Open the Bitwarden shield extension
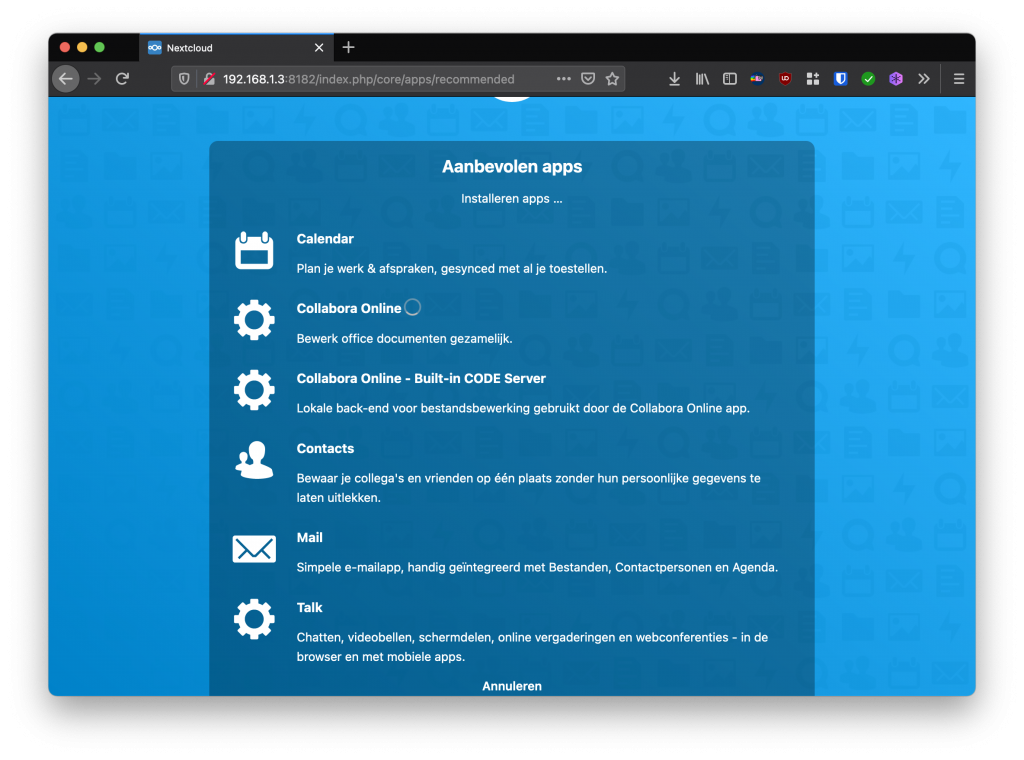Screen dimensions: 1024x760 840,79
